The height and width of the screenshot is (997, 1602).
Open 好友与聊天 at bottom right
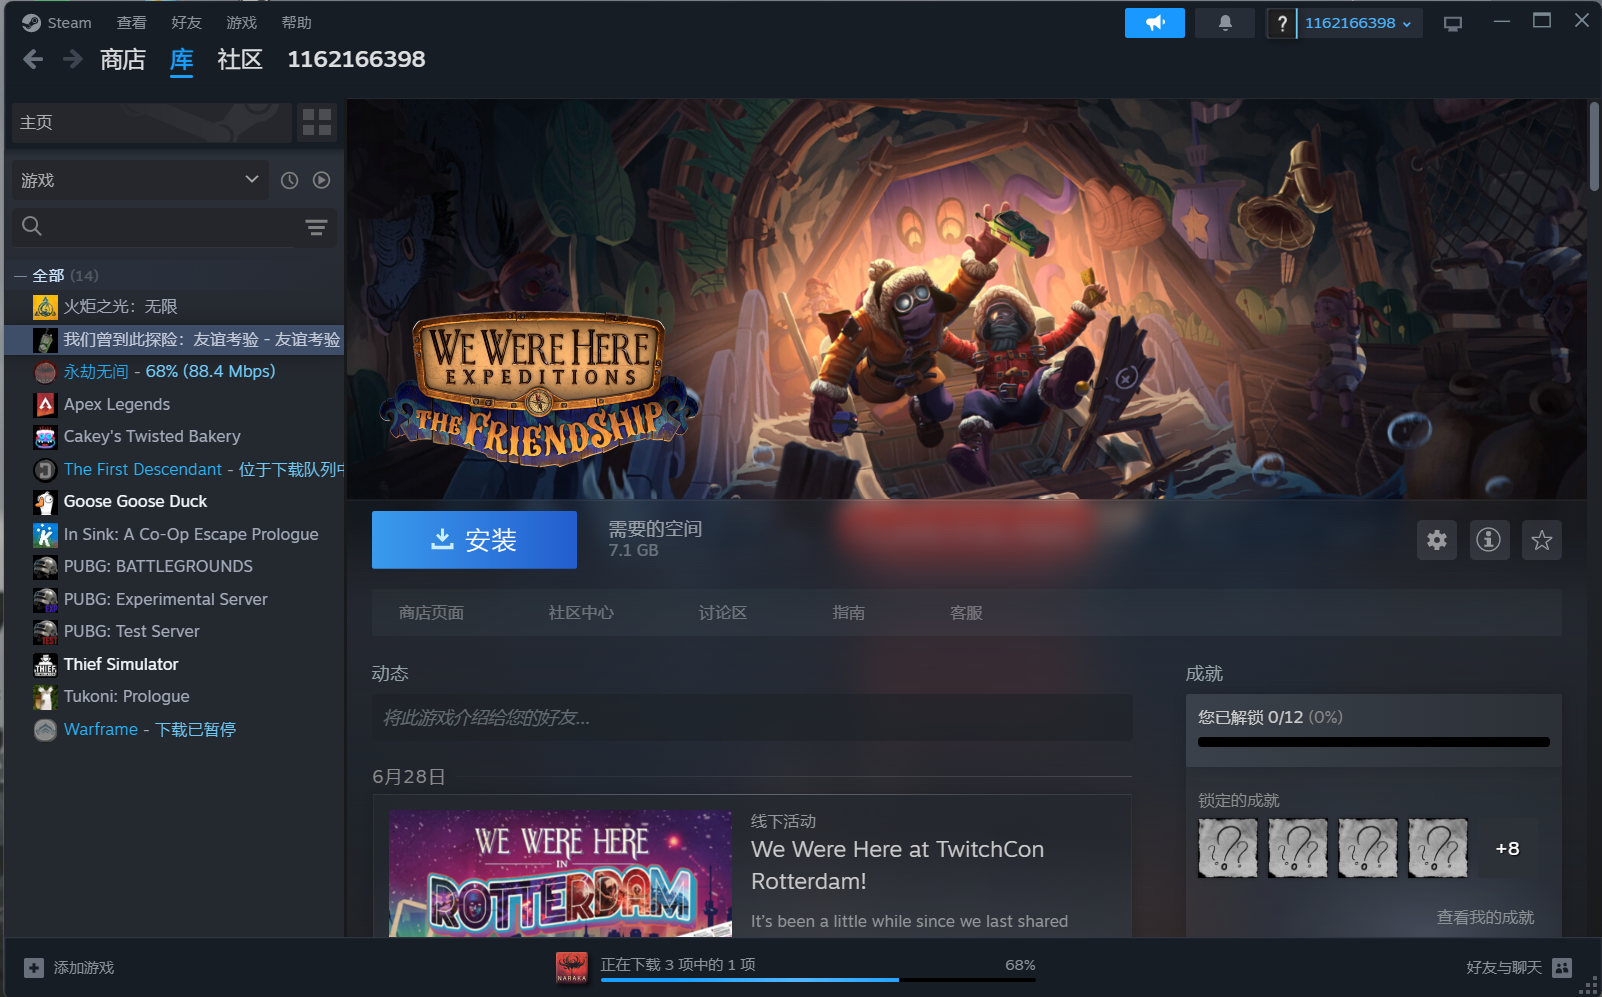1504,967
